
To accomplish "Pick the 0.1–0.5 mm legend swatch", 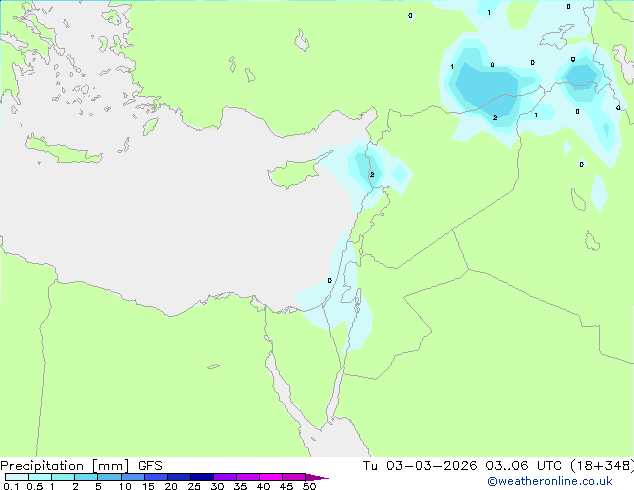I will coord(17,477).
